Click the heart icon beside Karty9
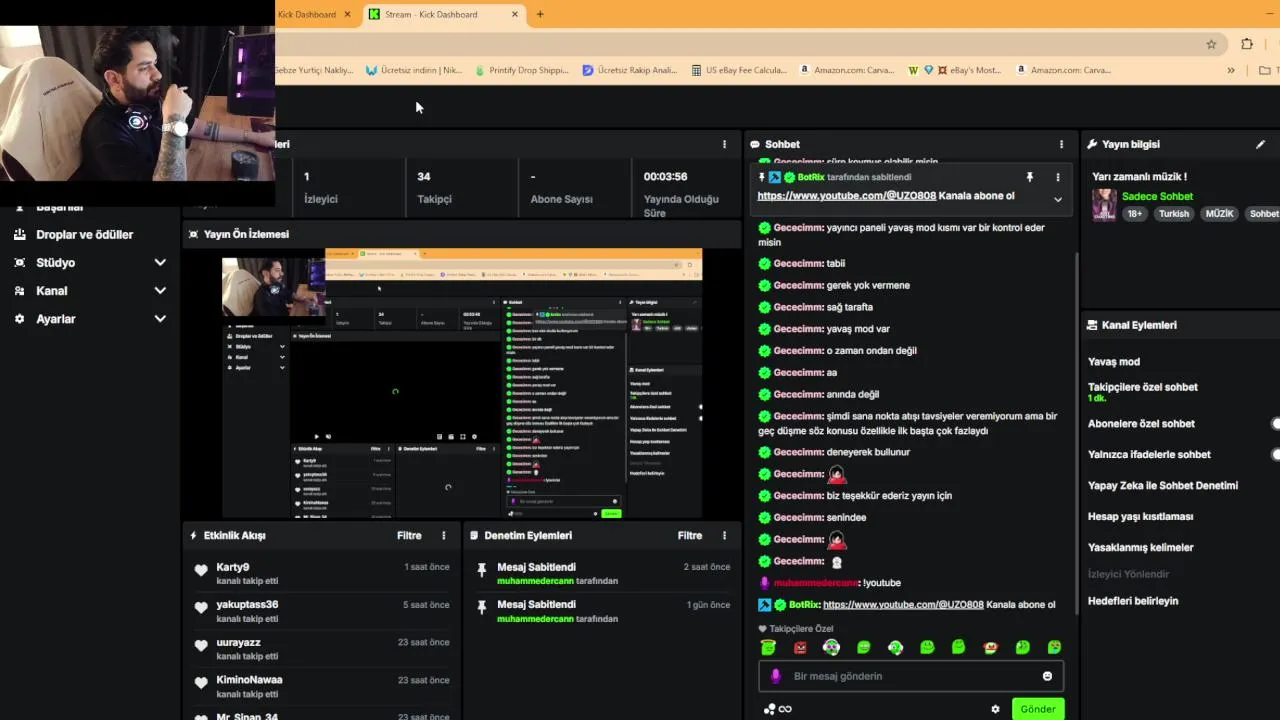This screenshot has width=1280, height=720. pos(201,570)
